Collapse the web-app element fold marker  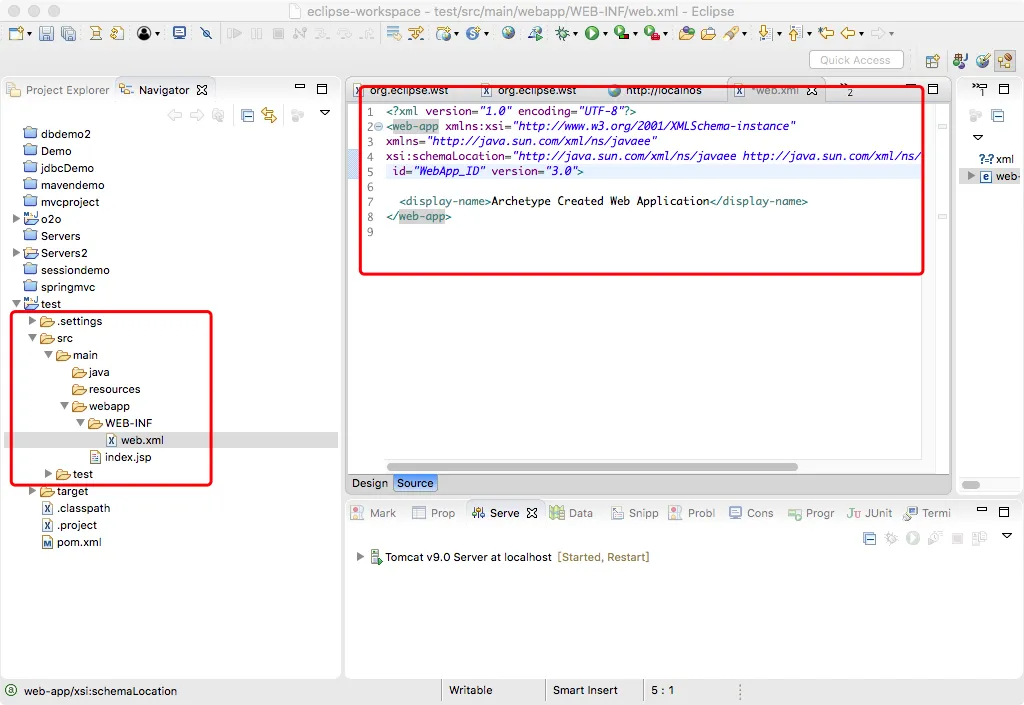click(377, 127)
